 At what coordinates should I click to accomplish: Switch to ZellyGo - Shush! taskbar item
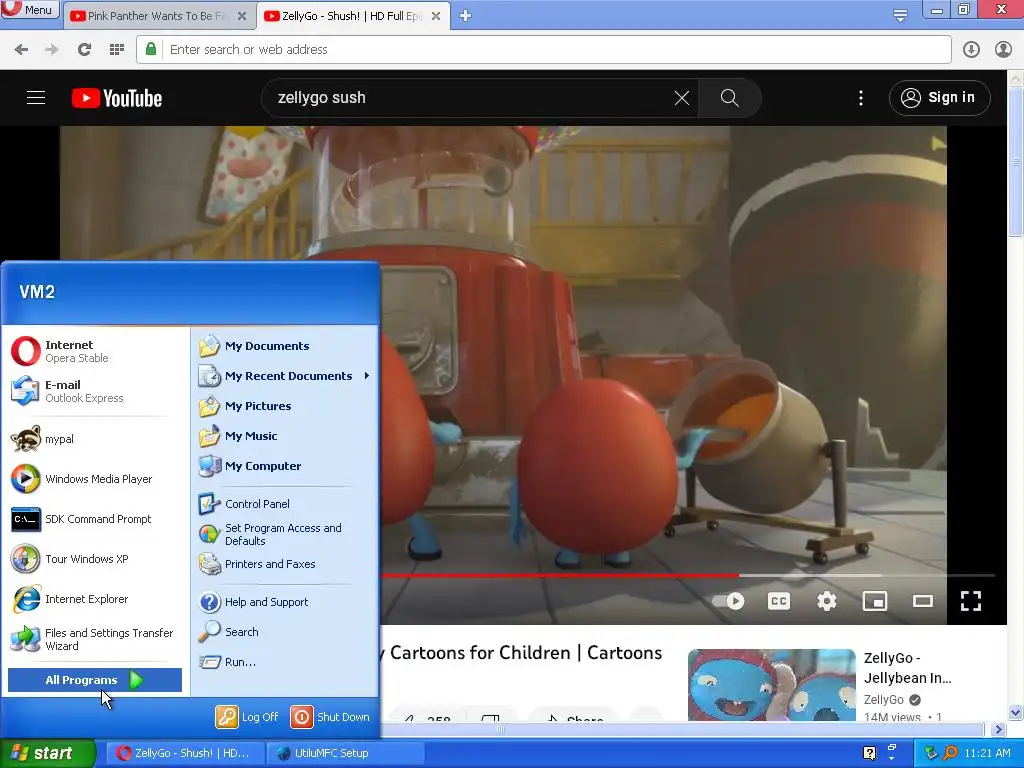(185, 754)
